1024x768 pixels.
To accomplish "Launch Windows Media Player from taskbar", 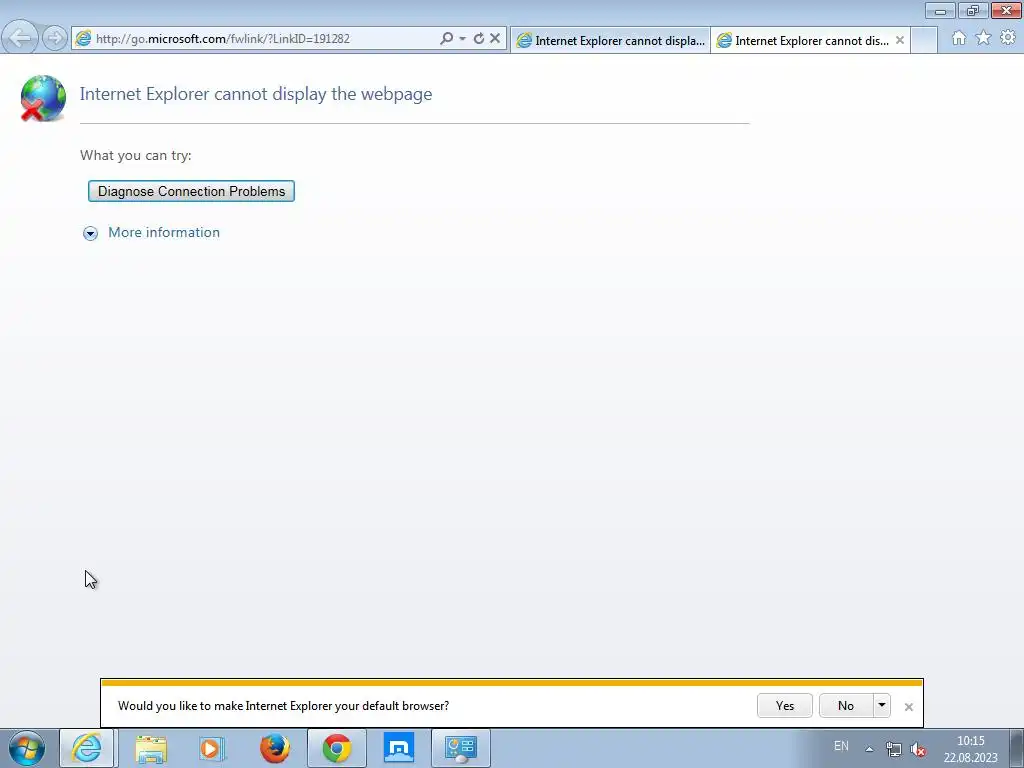I will pos(212,749).
